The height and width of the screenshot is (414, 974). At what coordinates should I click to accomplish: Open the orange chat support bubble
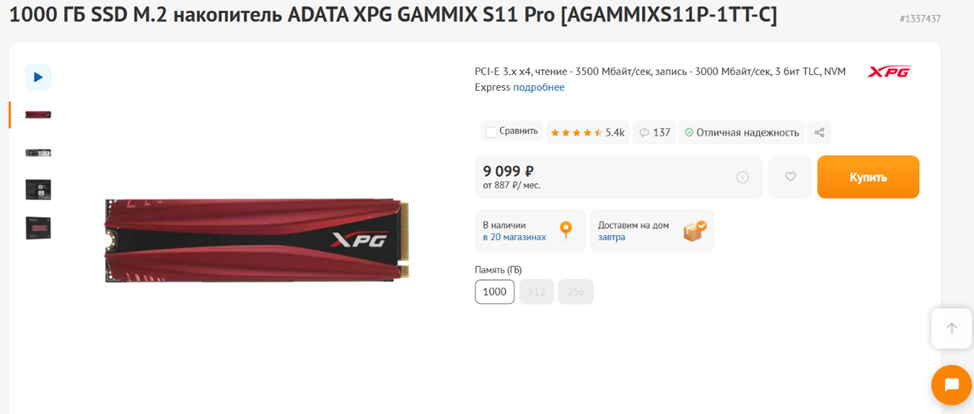[952, 385]
